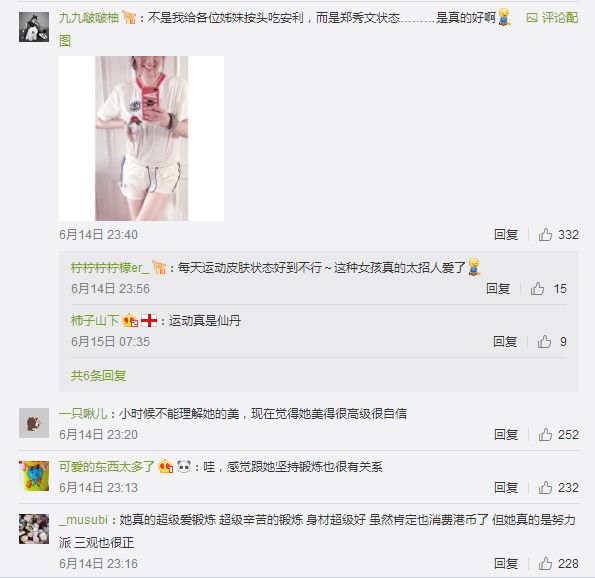This screenshot has height=578, width=595.
Task: Open the 评论配图 picture link
Action: (552, 17)
